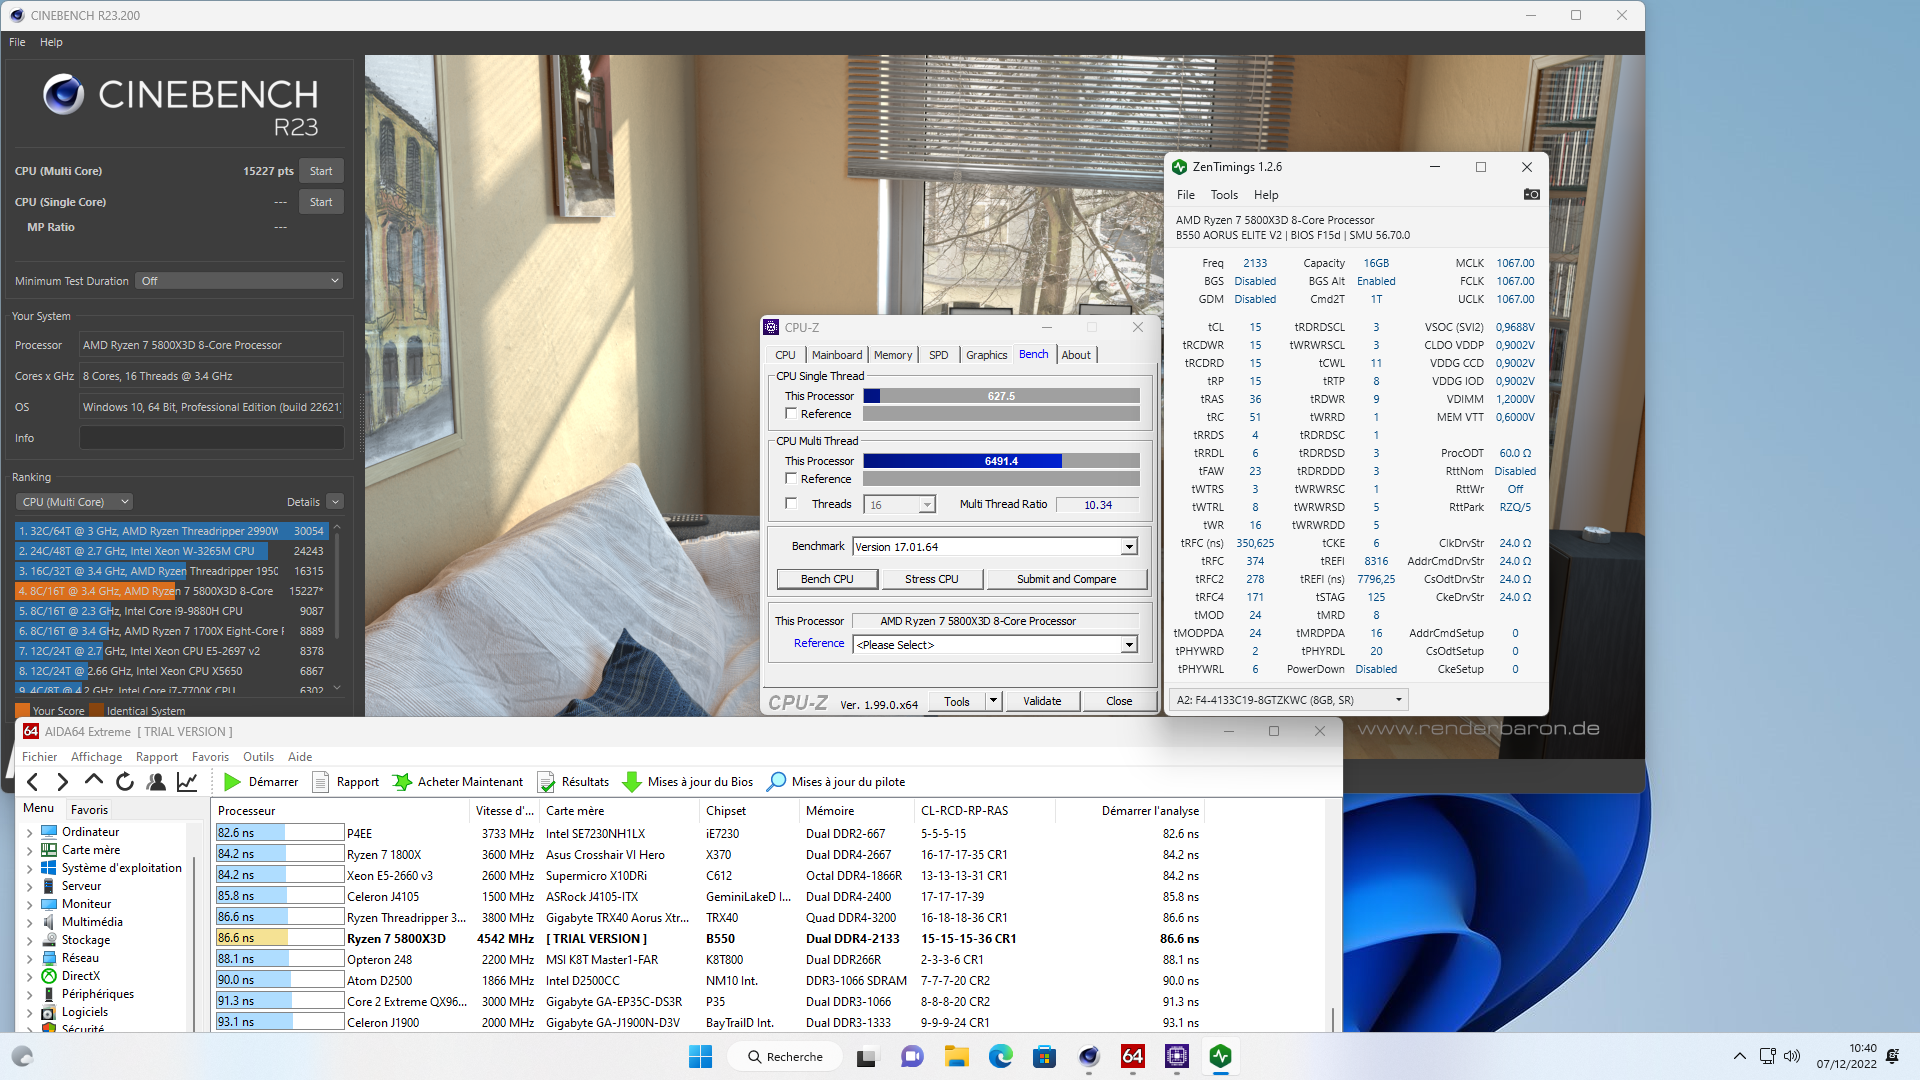Screen dimensions: 1920x1080
Task: Sort by the Processeur column header
Action: coord(341,811)
